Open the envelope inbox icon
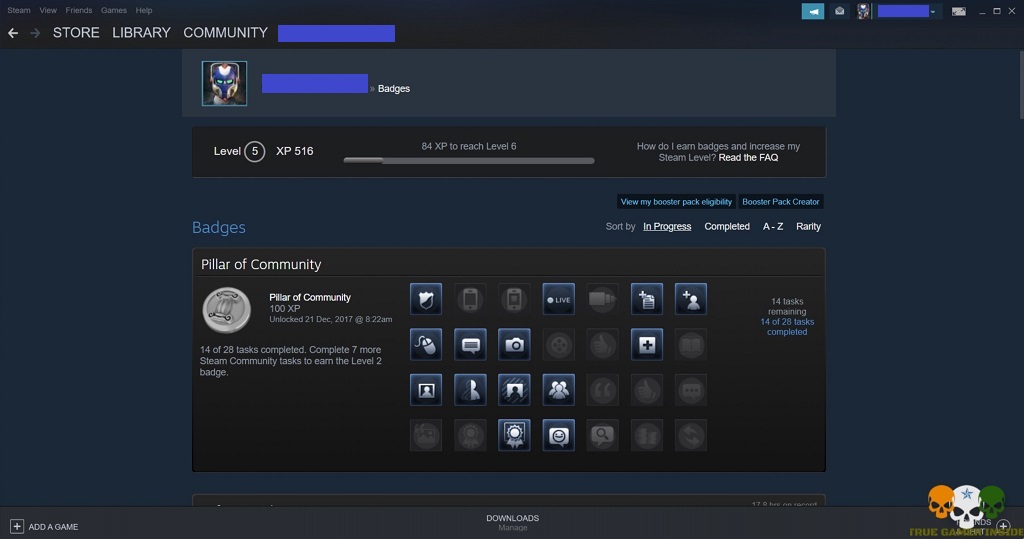Viewport: 1024px width, 539px height. click(x=839, y=11)
